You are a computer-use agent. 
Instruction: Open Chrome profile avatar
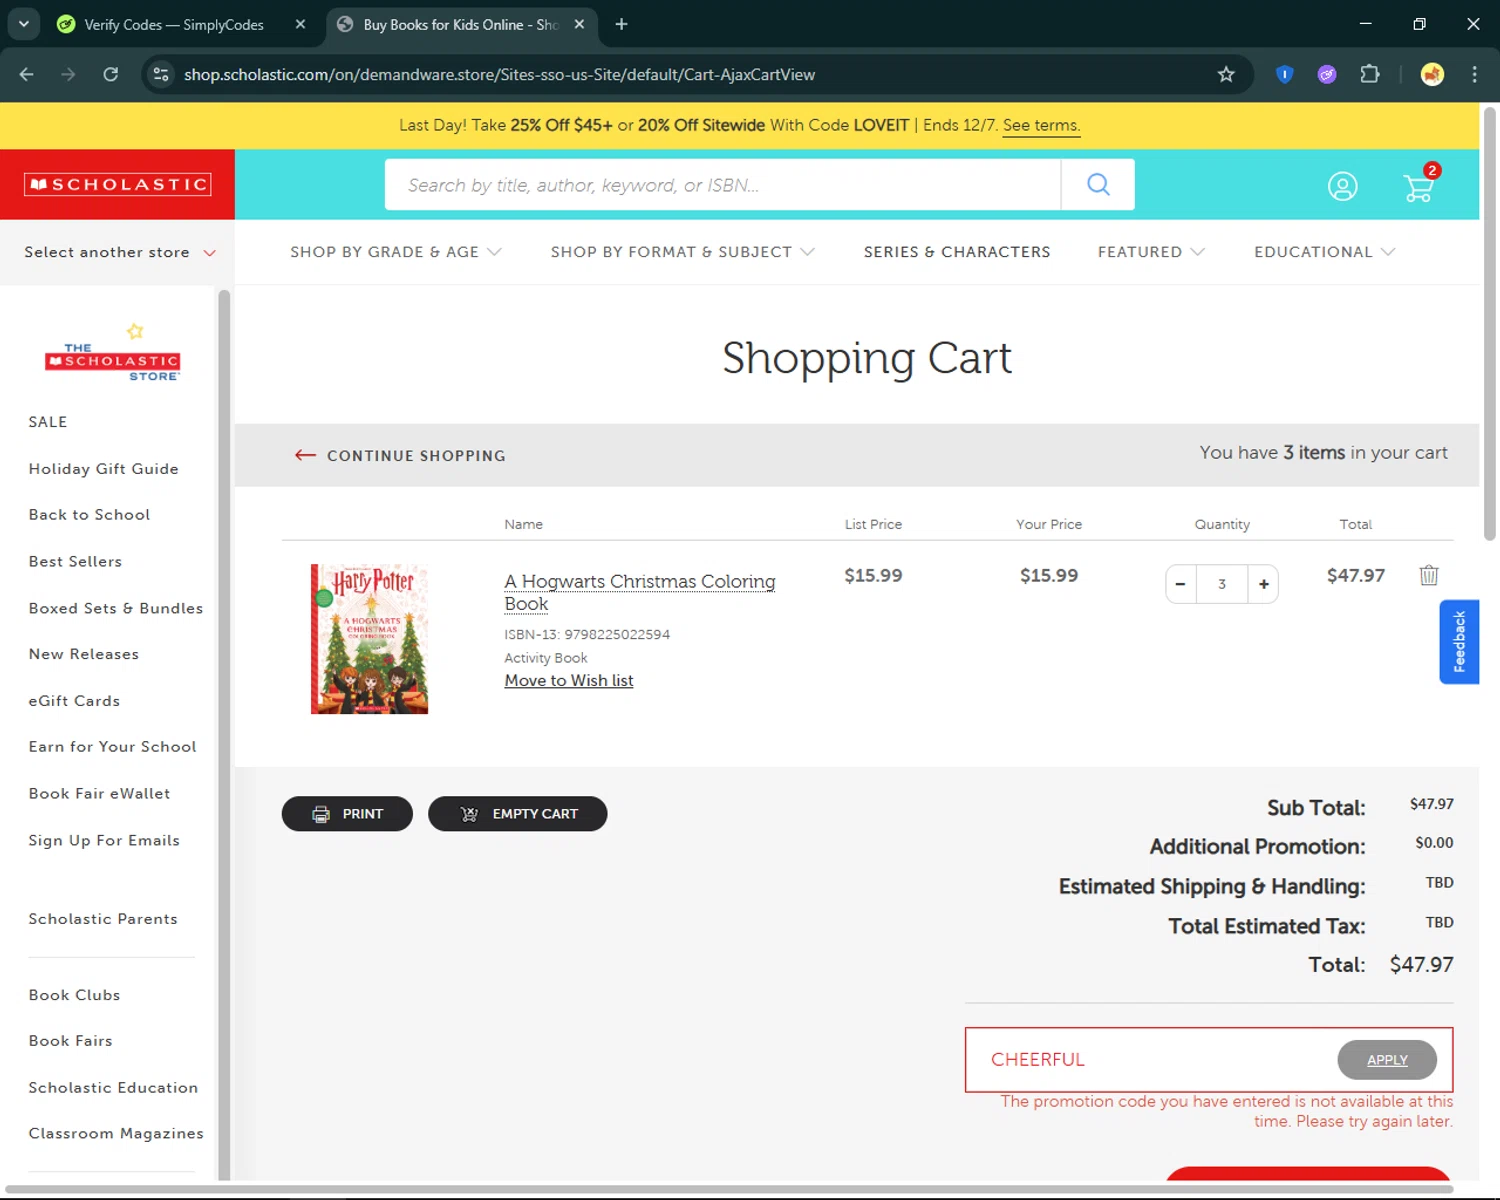(1432, 74)
